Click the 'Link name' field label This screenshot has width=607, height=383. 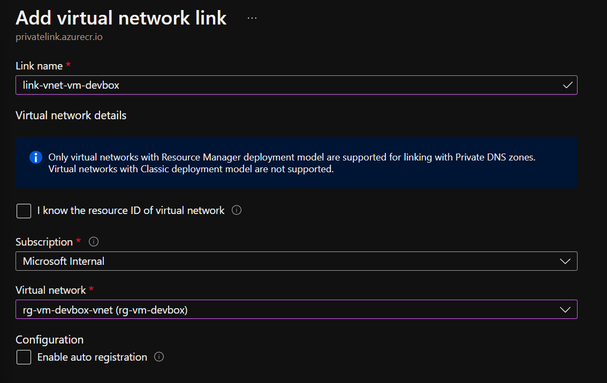point(39,66)
